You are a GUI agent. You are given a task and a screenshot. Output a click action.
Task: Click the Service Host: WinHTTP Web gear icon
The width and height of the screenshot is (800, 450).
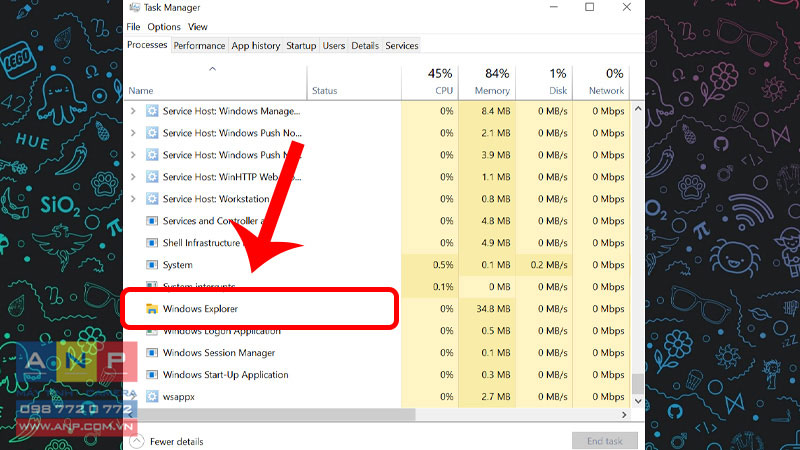152,177
